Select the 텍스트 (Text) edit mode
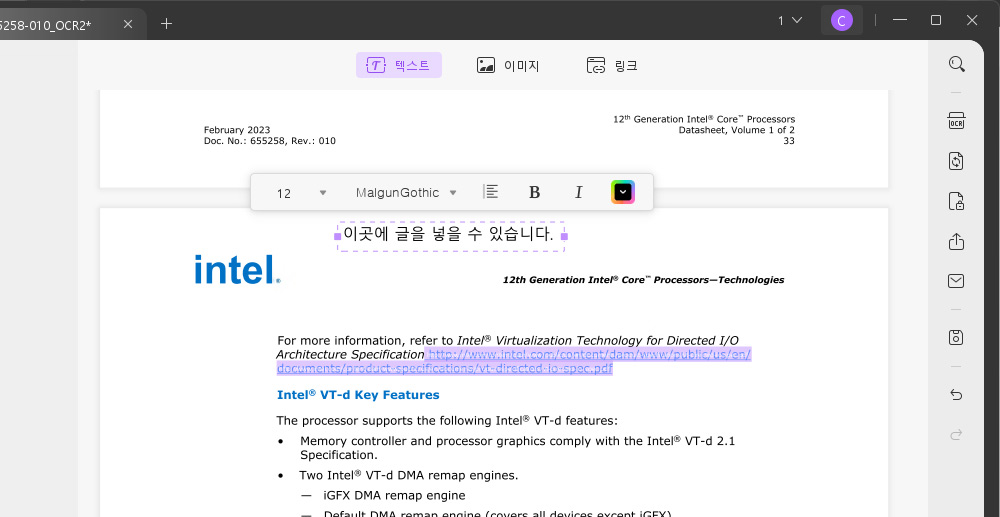Screen dimensions: 1000x517 [399, 65]
